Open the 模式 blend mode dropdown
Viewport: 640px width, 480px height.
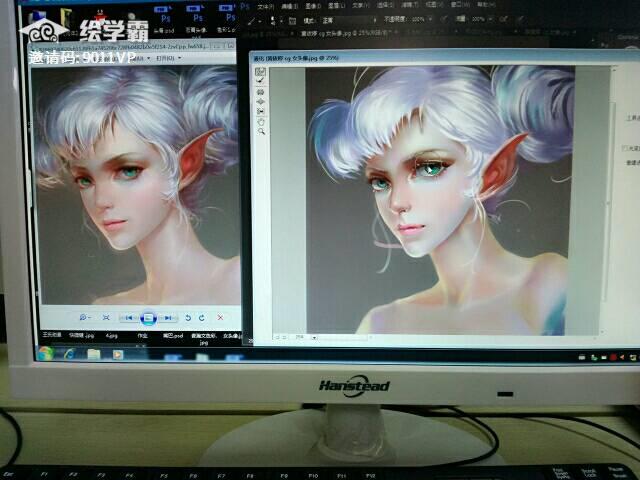point(350,20)
